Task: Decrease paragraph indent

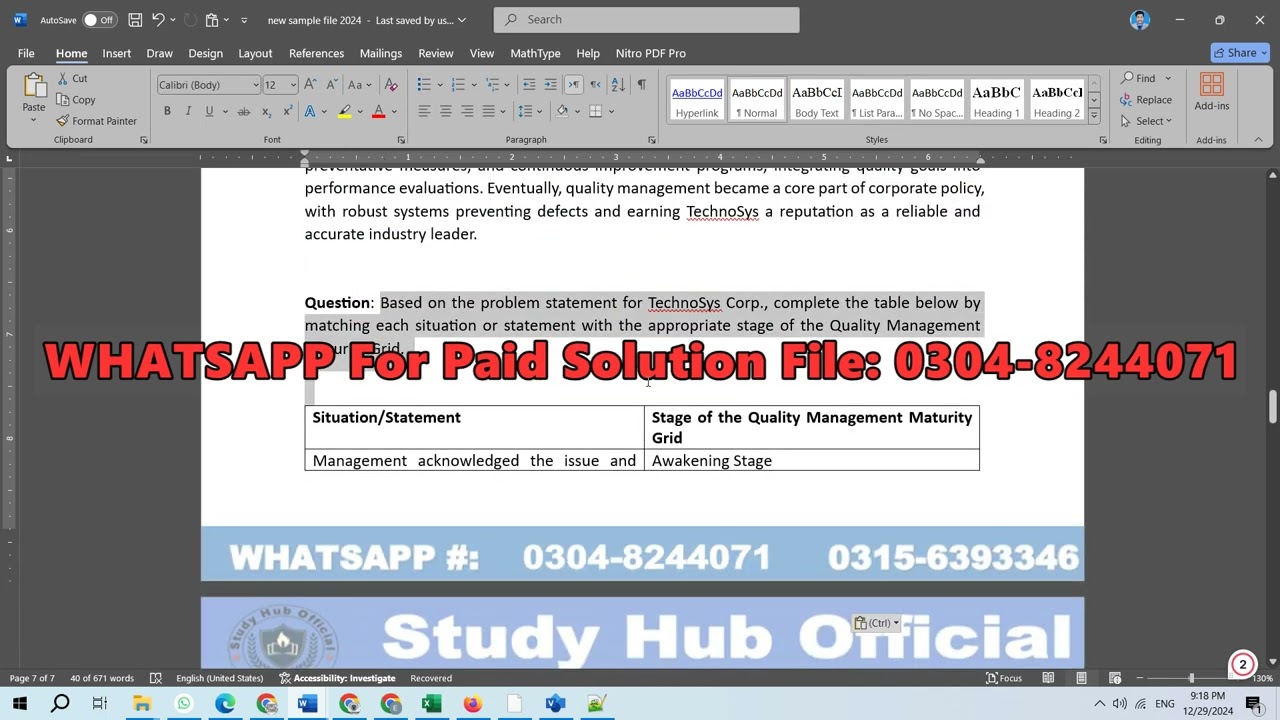Action: pos(529,85)
